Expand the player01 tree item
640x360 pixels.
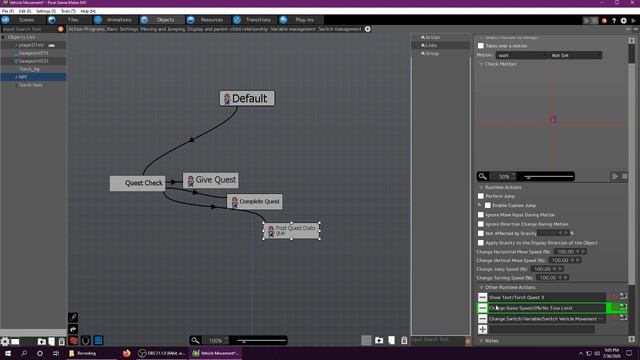(16, 45)
